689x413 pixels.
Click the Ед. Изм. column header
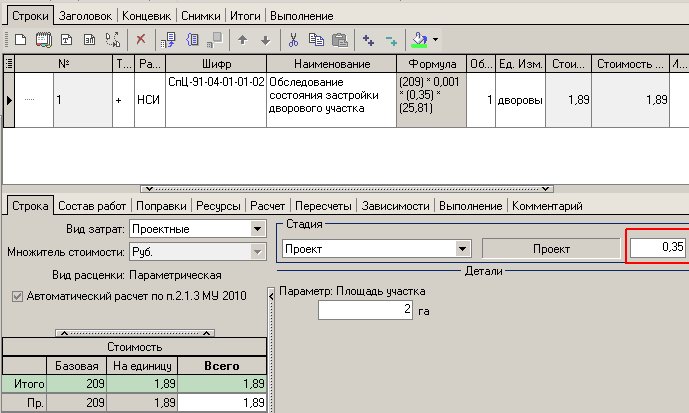coord(520,64)
